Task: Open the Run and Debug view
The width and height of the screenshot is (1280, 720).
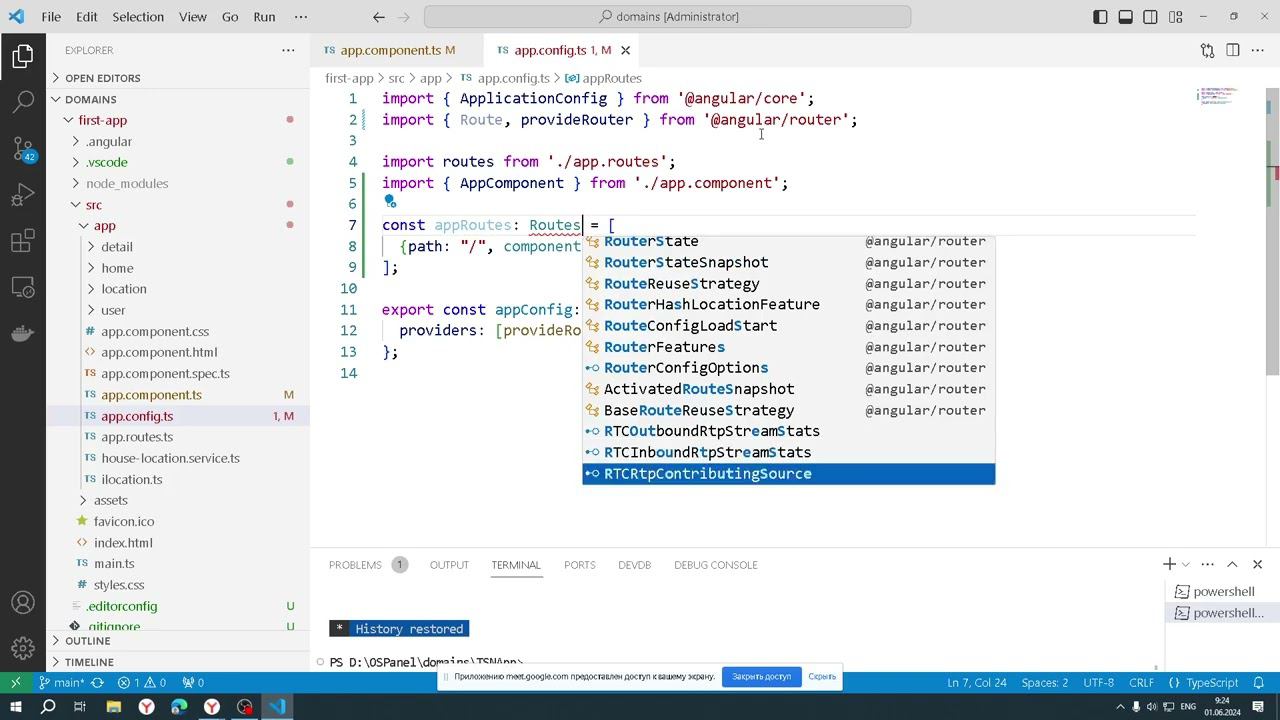Action: pyautogui.click(x=23, y=194)
